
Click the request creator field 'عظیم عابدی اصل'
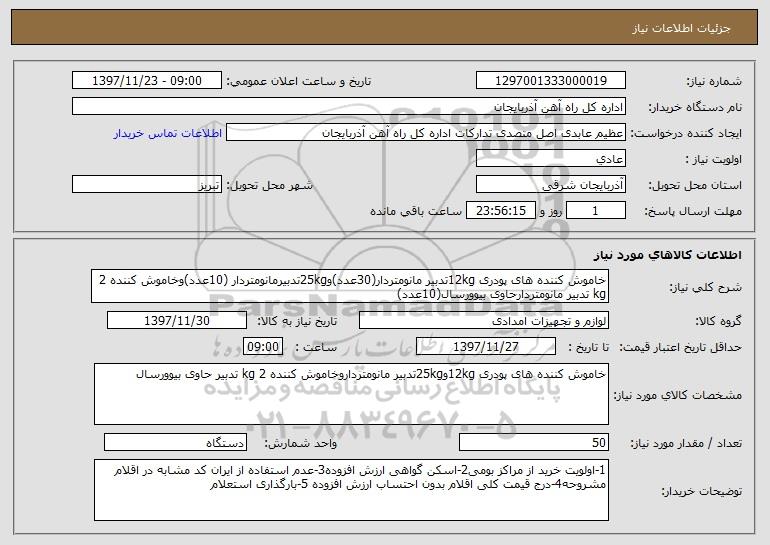click(x=426, y=133)
